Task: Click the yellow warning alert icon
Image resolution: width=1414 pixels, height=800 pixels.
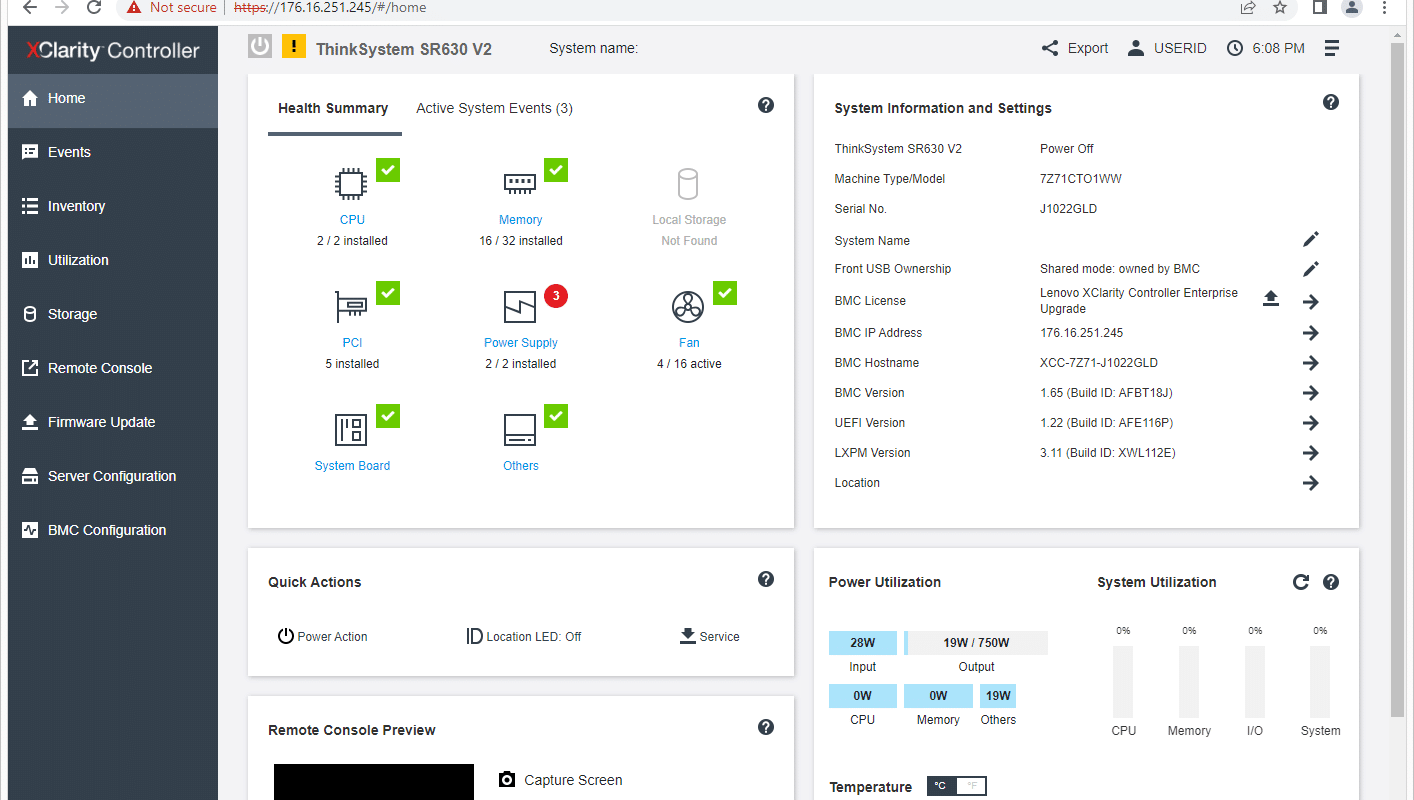Action: click(294, 46)
